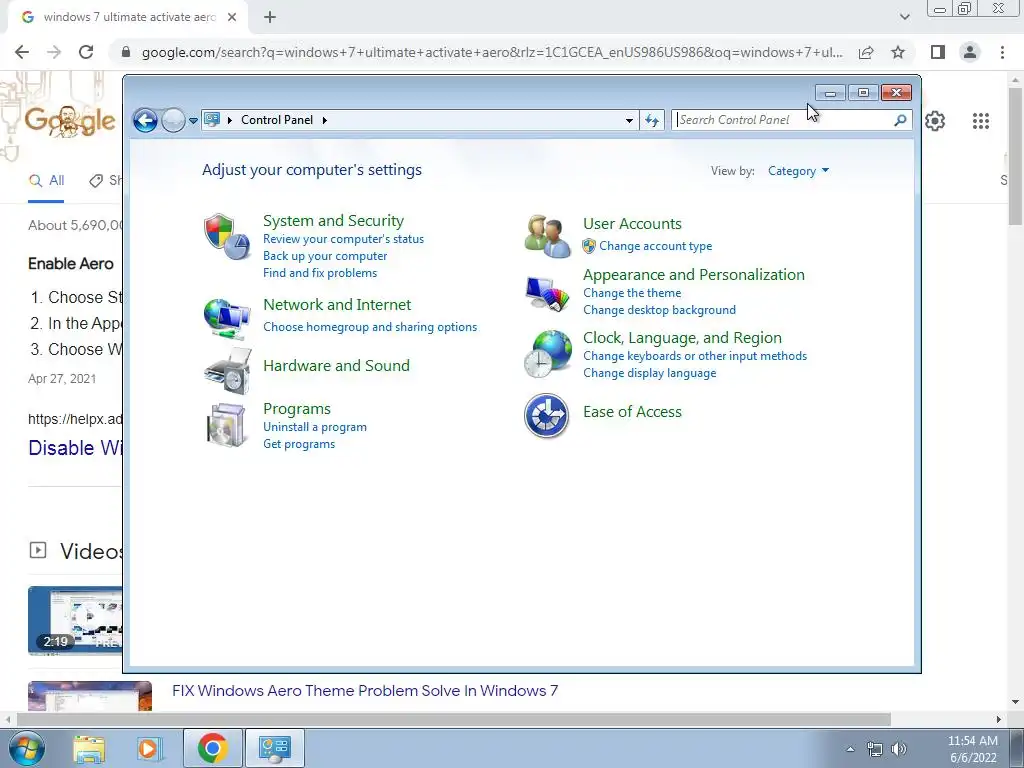Refresh the Control Panel address bar
The height and width of the screenshot is (768, 1024).
point(652,120)
